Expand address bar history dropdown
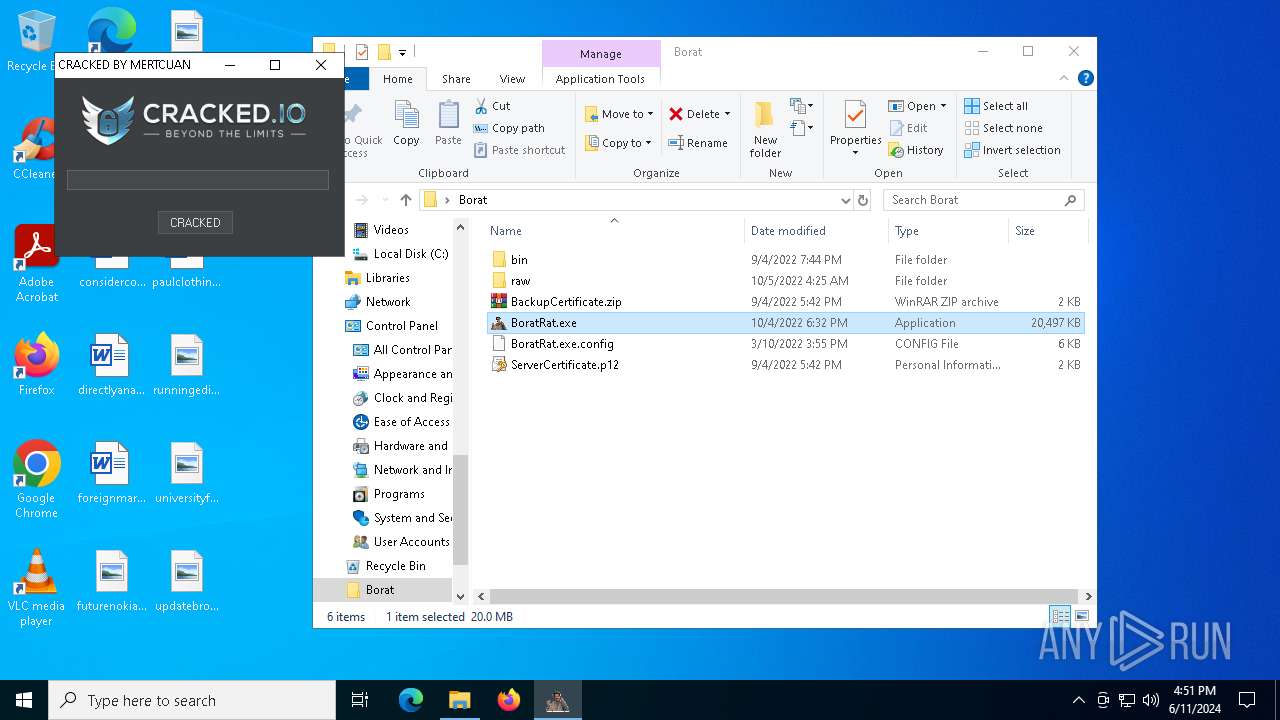Image resolution: width=1280 pixels, height=720 pixels. click(x=846, y=200)
